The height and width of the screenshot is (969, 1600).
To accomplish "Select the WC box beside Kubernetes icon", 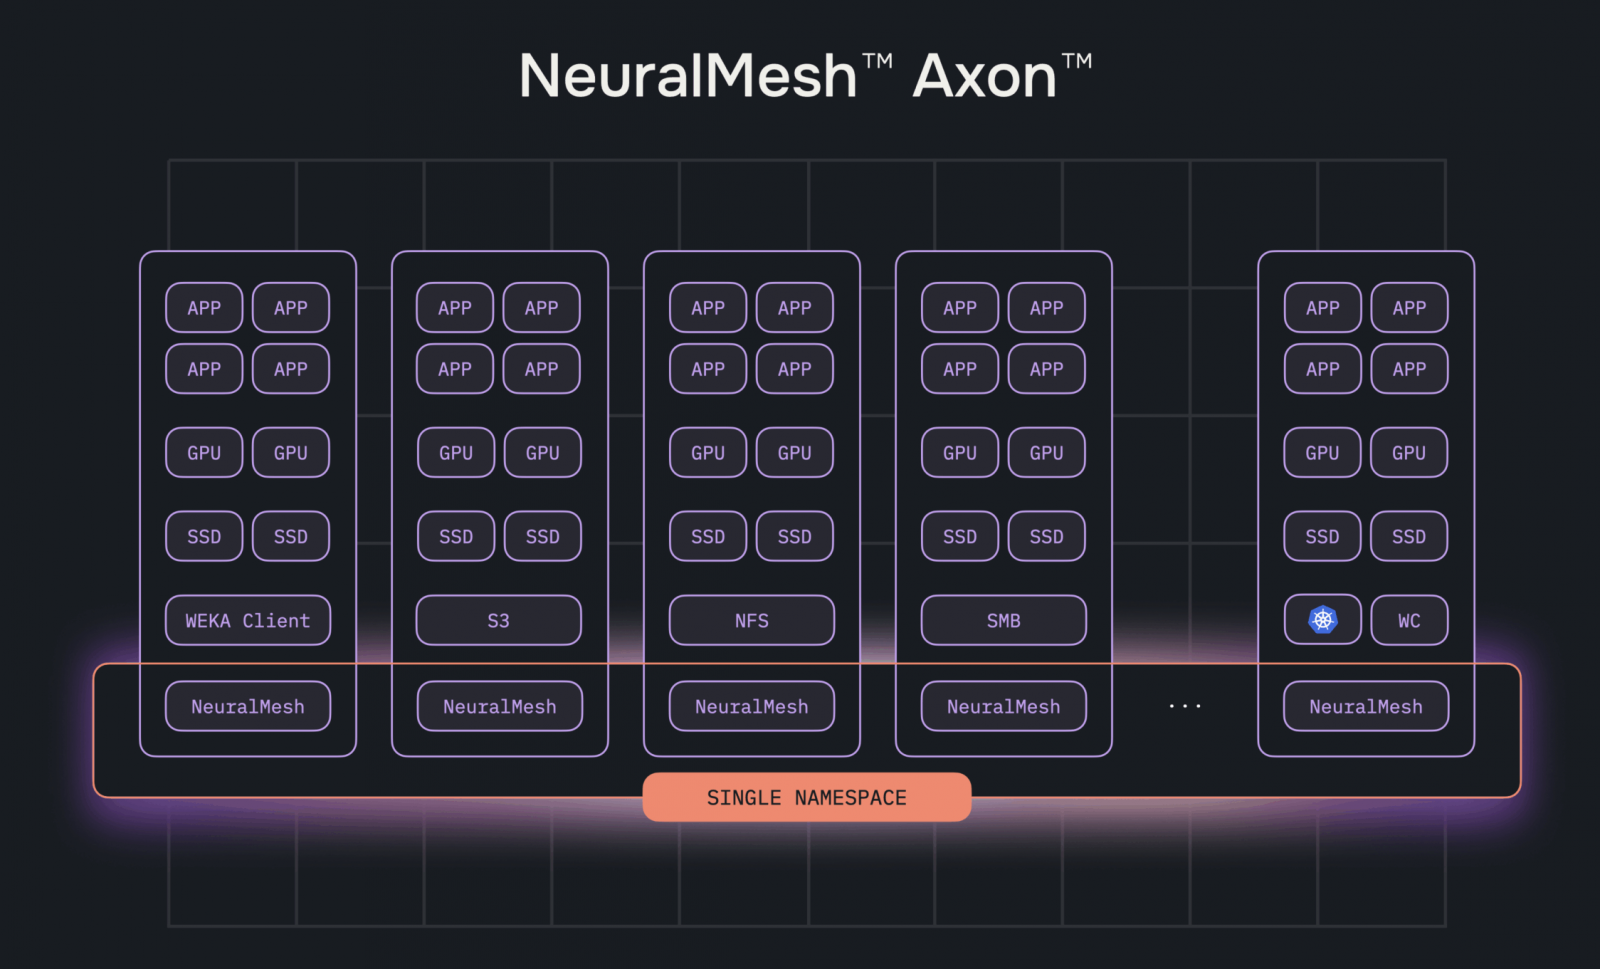I will [1408, 620].
